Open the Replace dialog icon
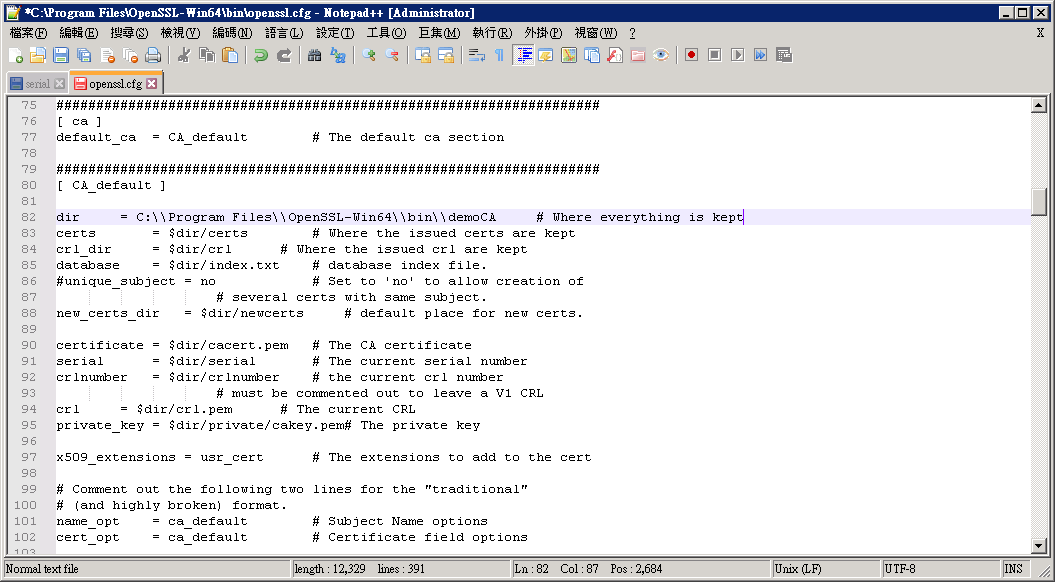Screen dimensions: 1055x582 [x=338, y=56]
